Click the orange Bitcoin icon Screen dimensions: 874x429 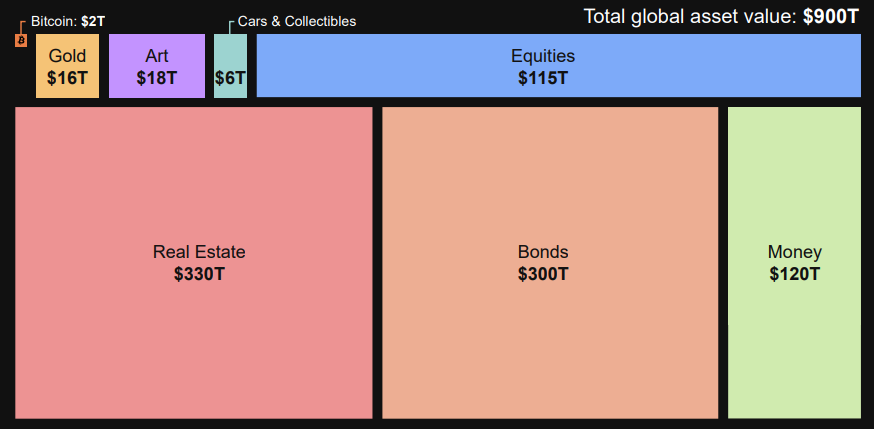[x=20, y=40]
